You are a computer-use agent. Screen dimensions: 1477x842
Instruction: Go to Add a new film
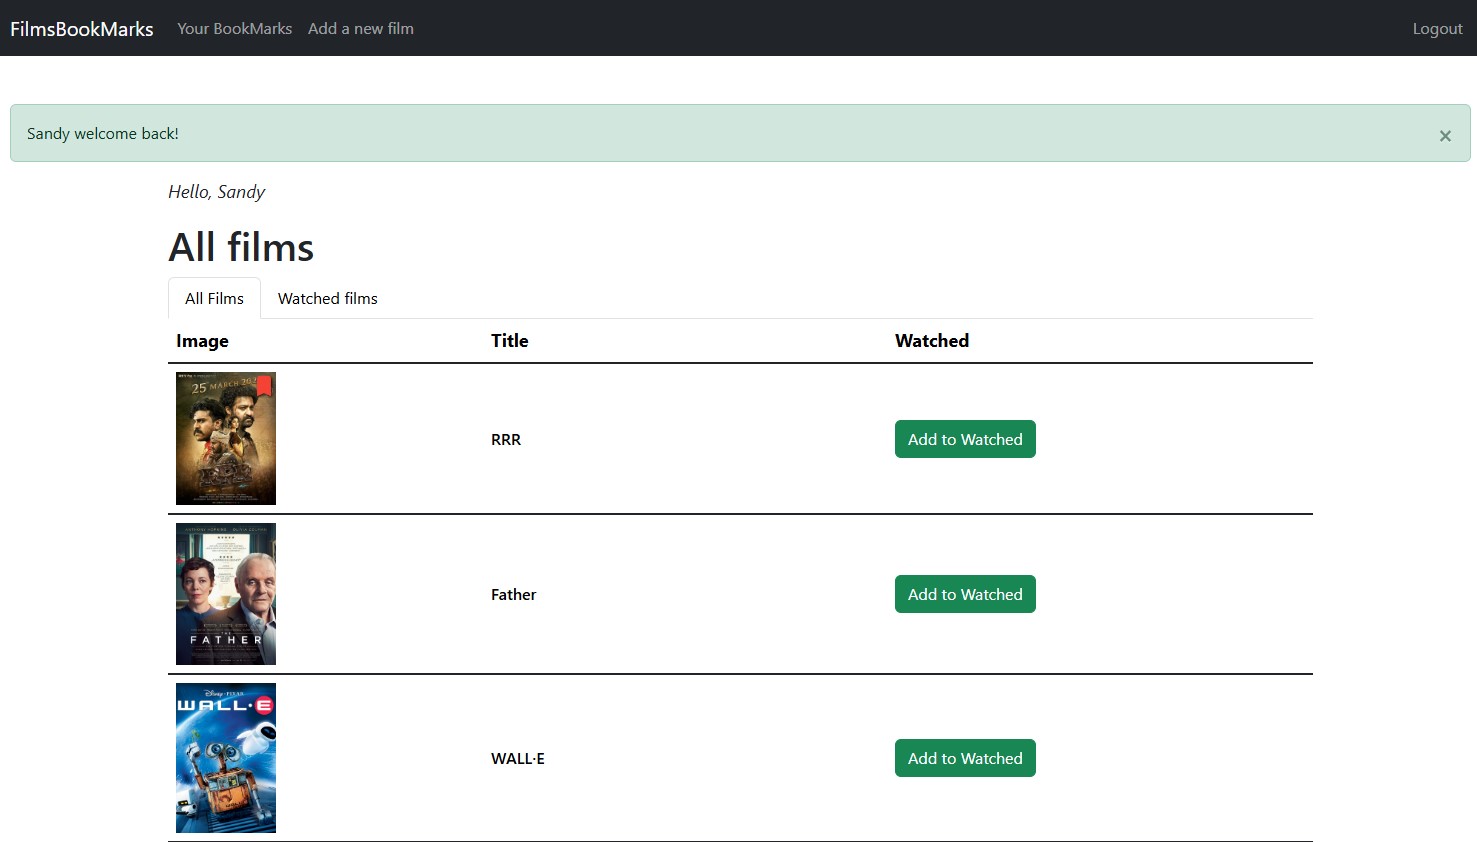[x=361, y=29]
